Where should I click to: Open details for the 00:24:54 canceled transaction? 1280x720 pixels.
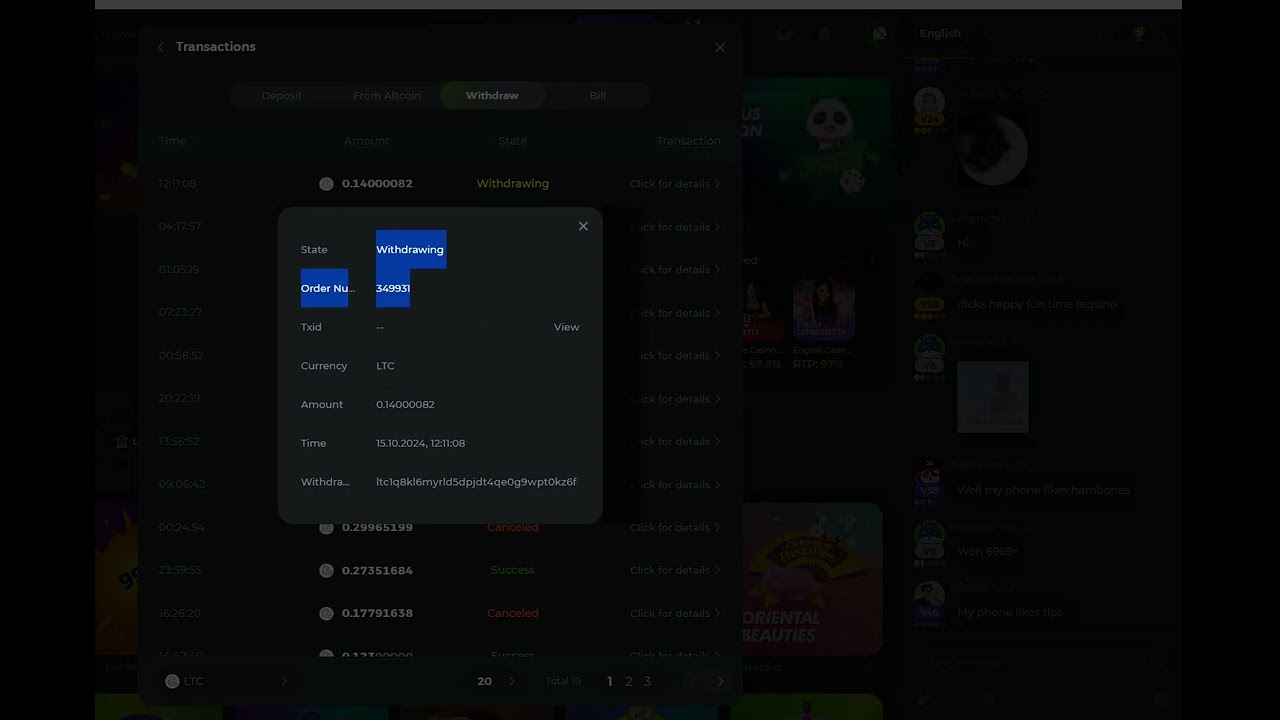[675, 527]
